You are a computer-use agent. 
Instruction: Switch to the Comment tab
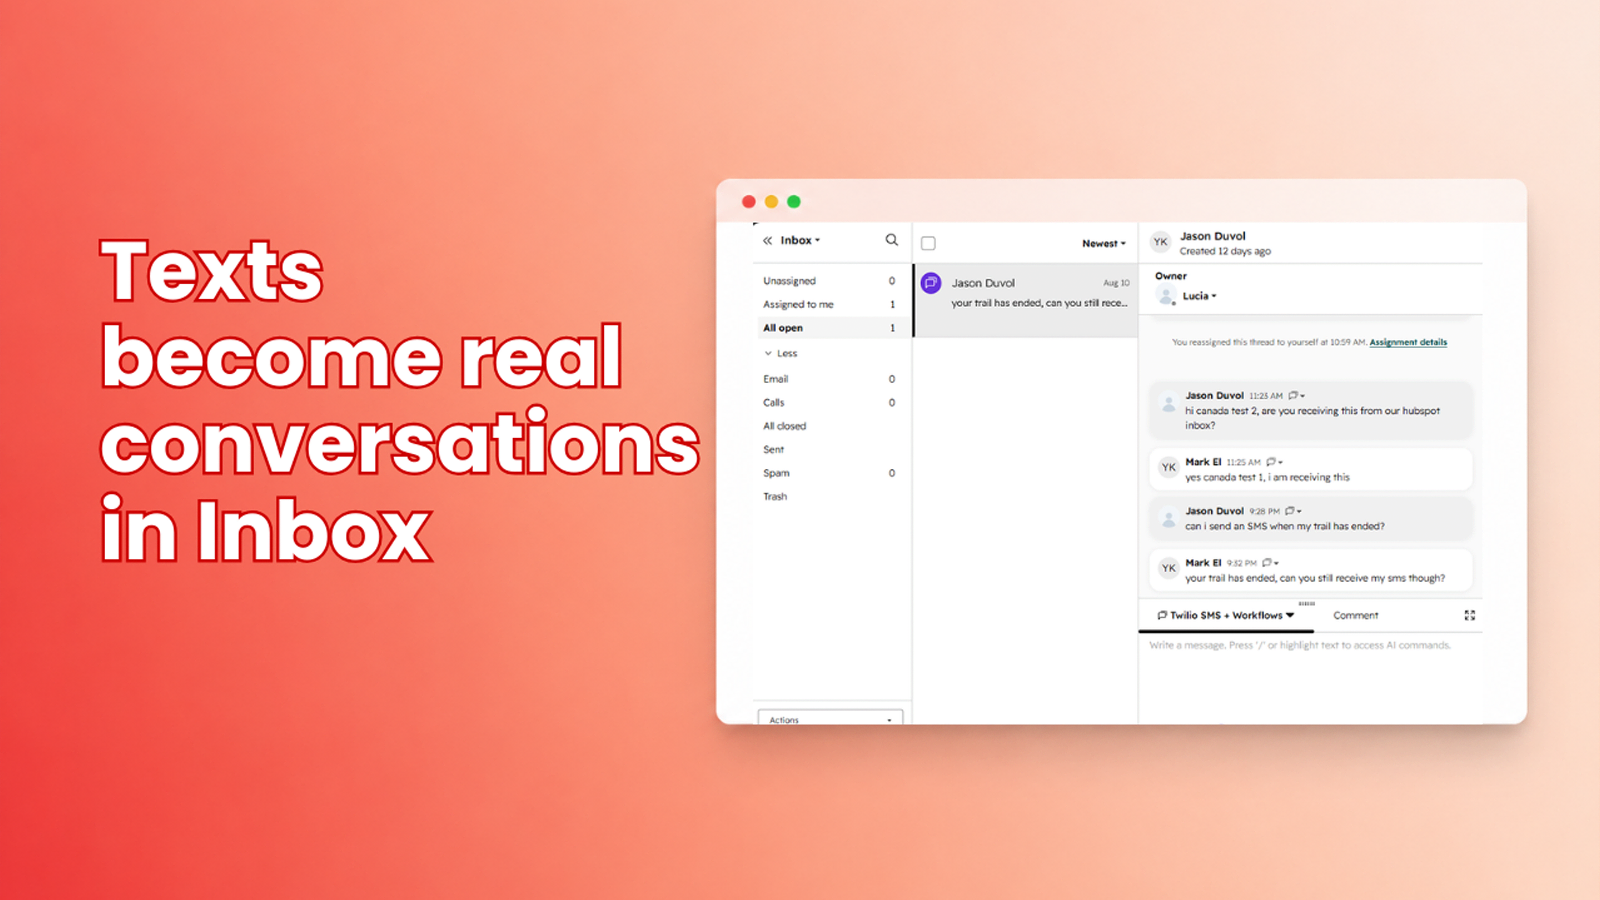tap(1355, 615)
